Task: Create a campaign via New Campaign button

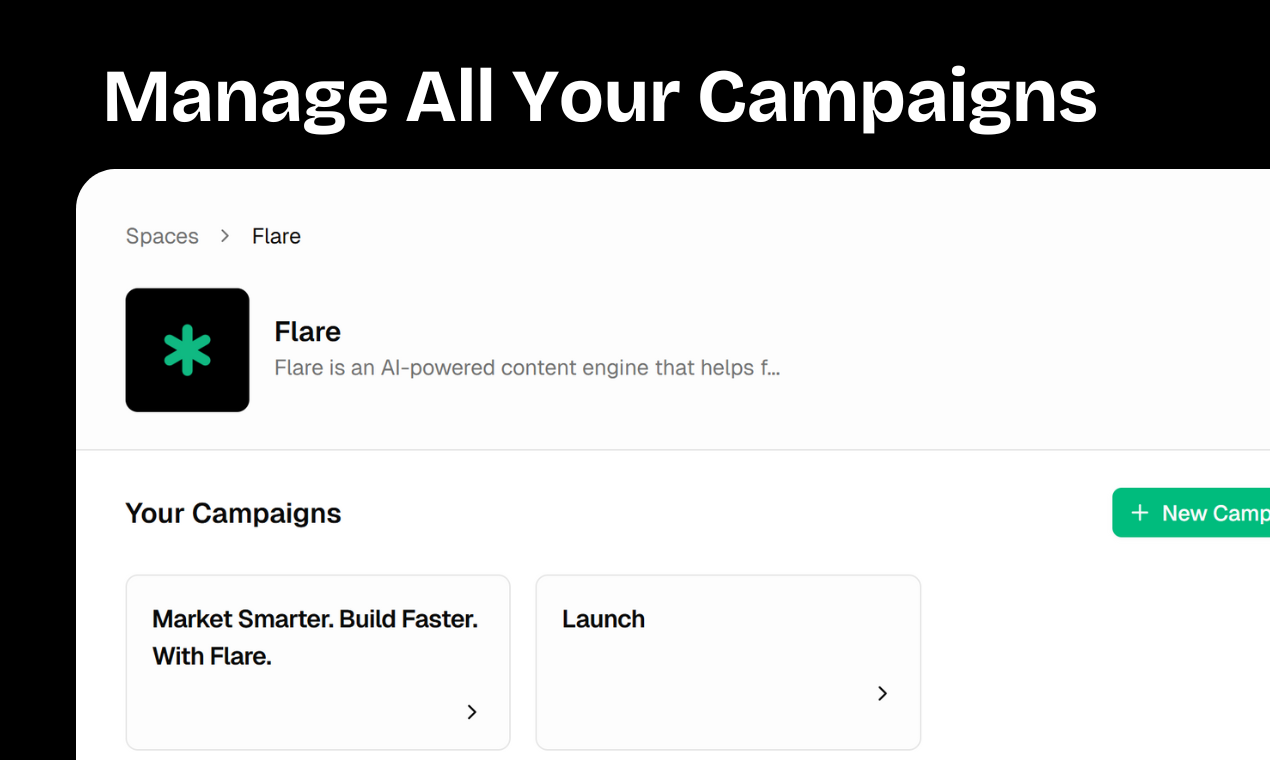Action: click(1191, 513)
